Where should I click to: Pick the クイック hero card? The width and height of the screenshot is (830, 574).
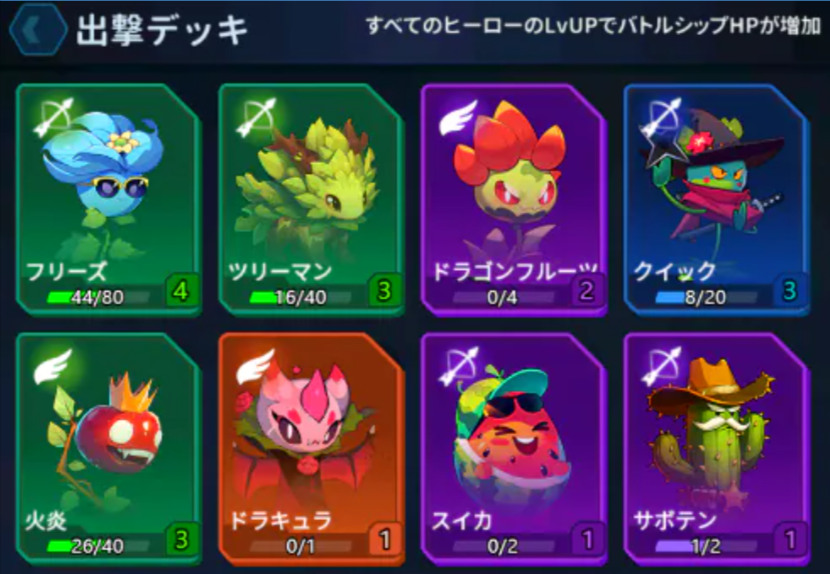(x=716, y=200)
